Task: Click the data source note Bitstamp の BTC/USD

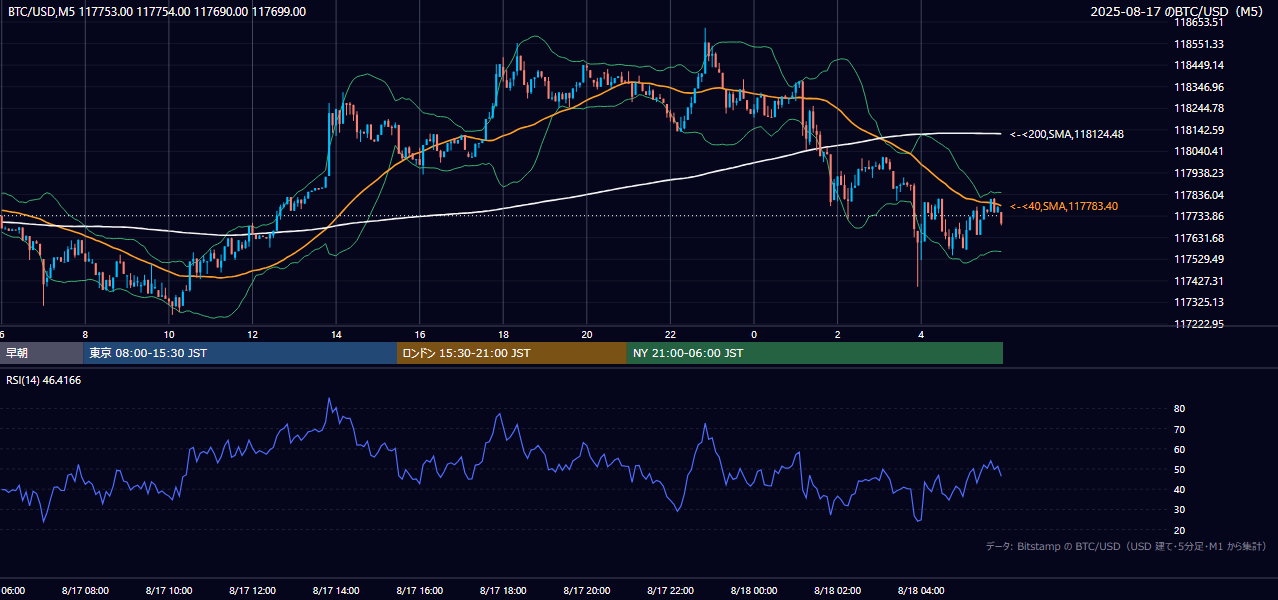Action: click(1126, 546)
